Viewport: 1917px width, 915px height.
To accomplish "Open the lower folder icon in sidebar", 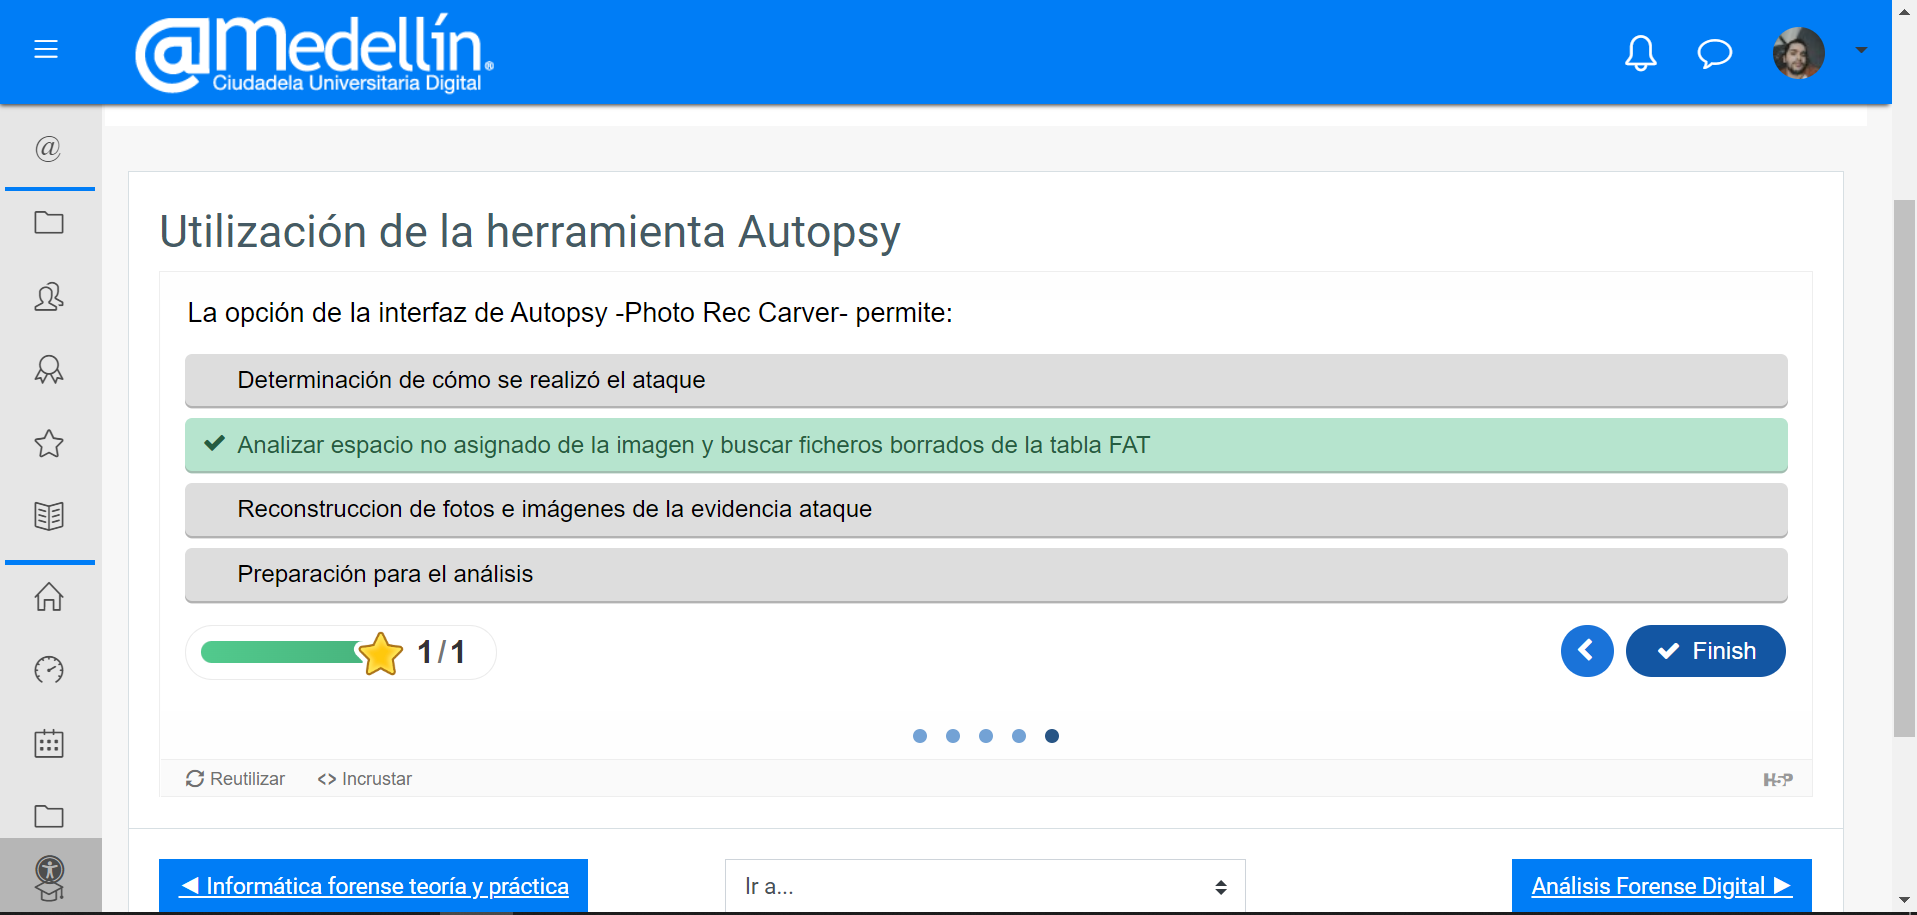I will click(x=48, y=816).
